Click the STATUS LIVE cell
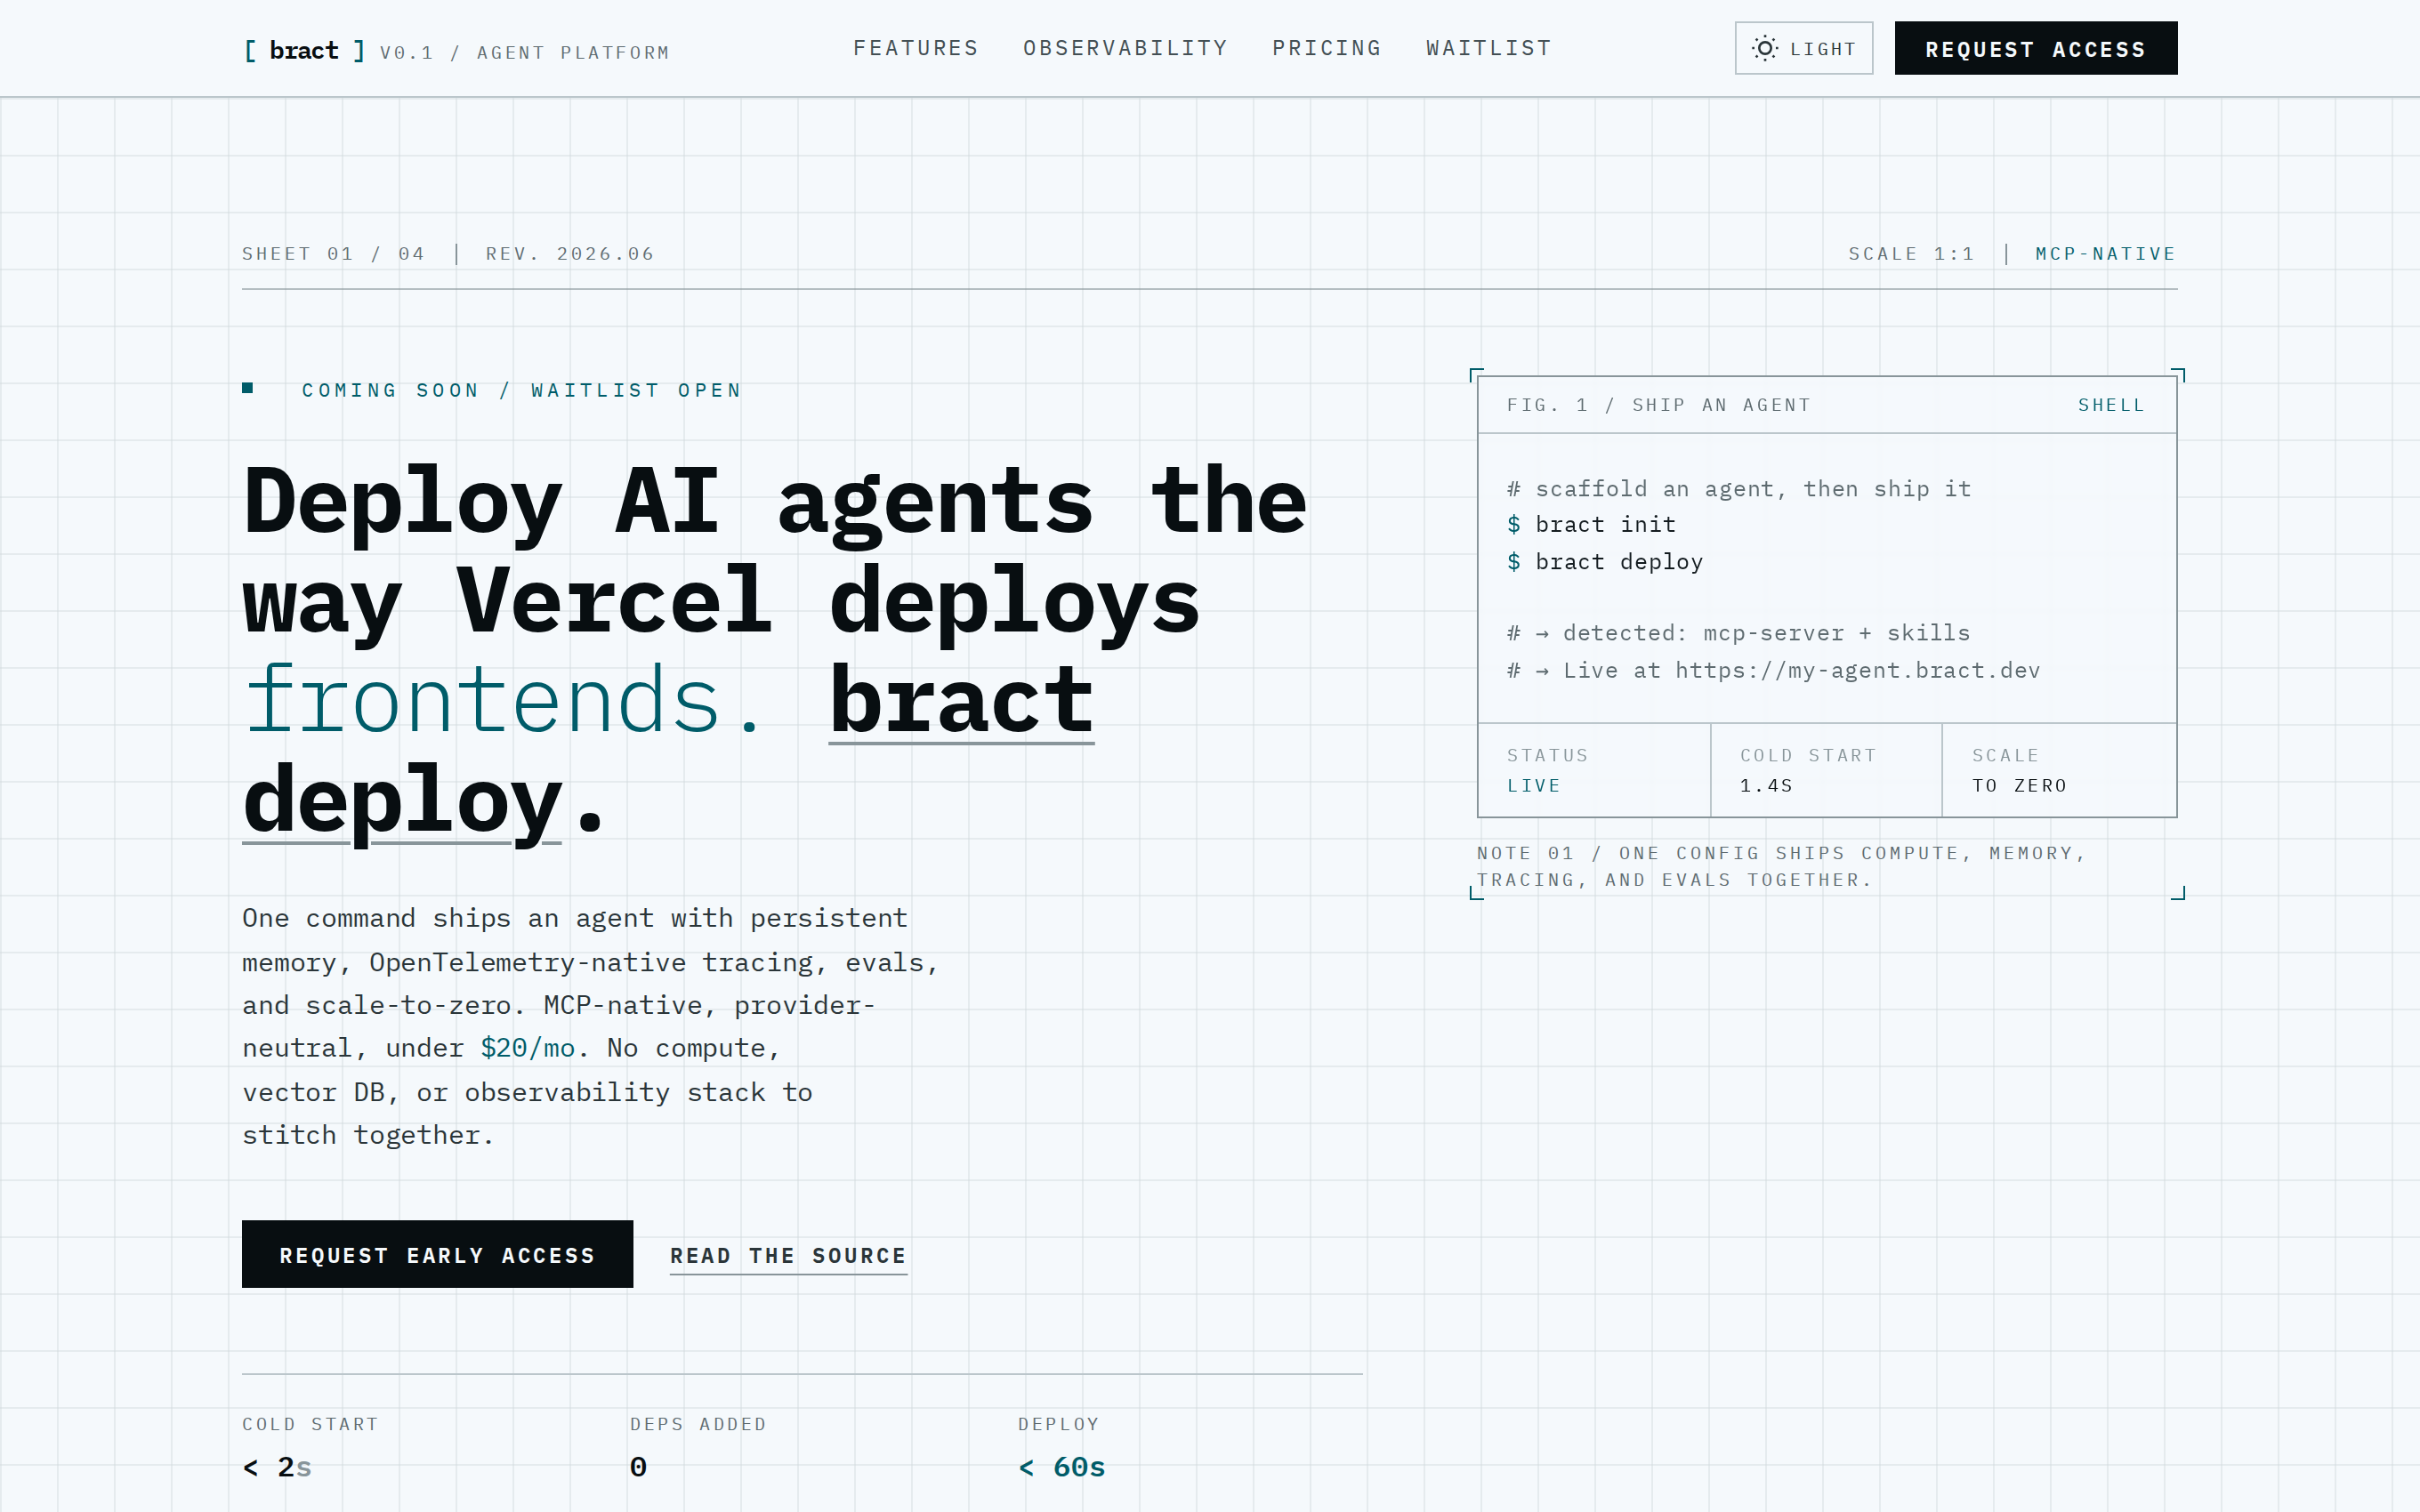The width and height of the screenshot is (2420, 1512). (x=1594, y=770)
